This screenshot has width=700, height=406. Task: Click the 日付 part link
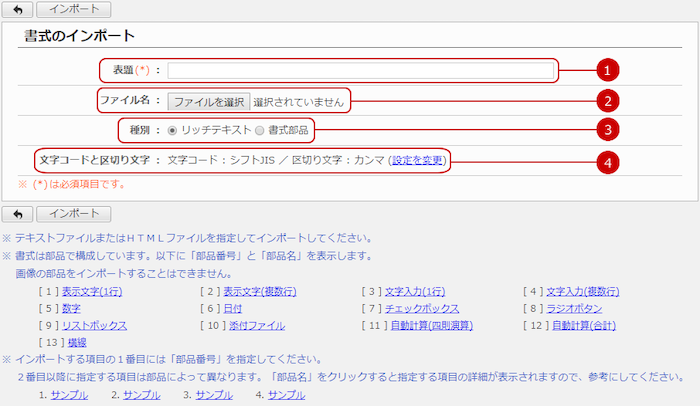click(232, 308)
